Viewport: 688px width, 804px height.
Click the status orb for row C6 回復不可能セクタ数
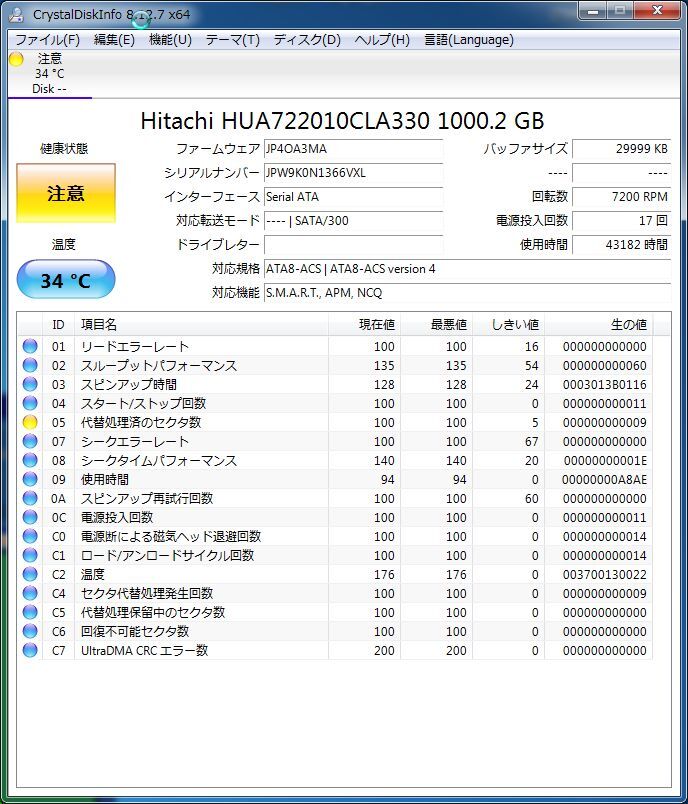(x=30, y=631)
